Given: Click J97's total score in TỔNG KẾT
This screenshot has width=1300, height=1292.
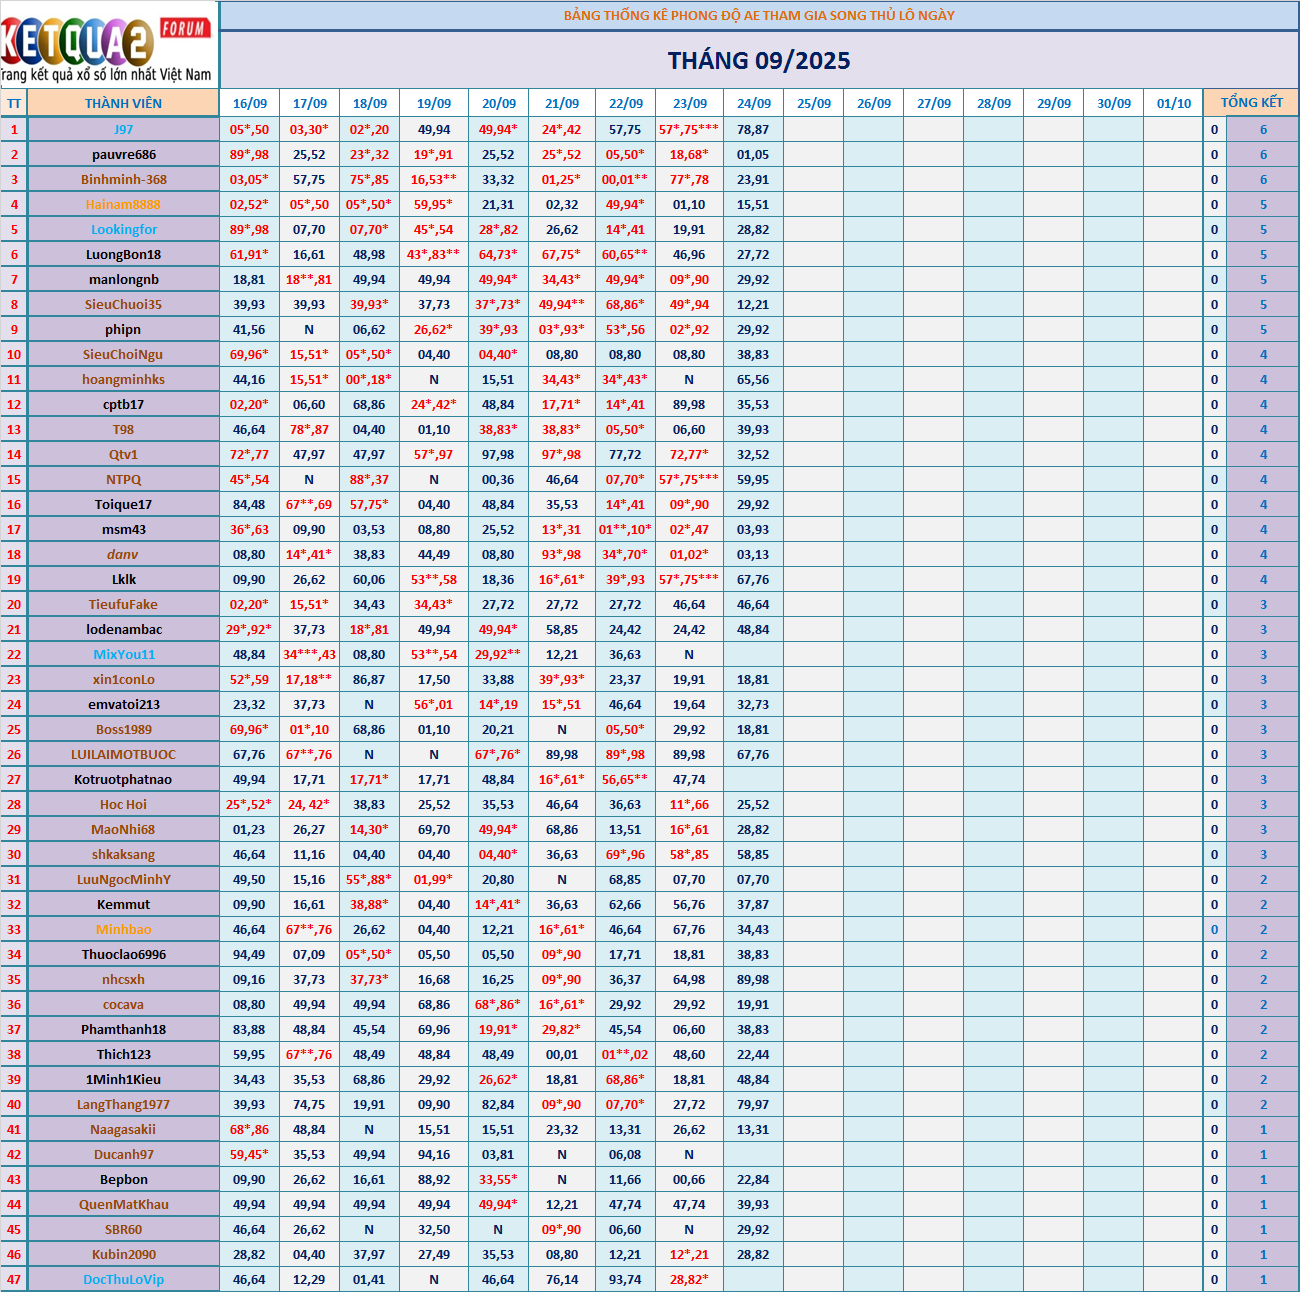Looking at the screenshot, I should pyautogui.click(x=1262, y=129).
